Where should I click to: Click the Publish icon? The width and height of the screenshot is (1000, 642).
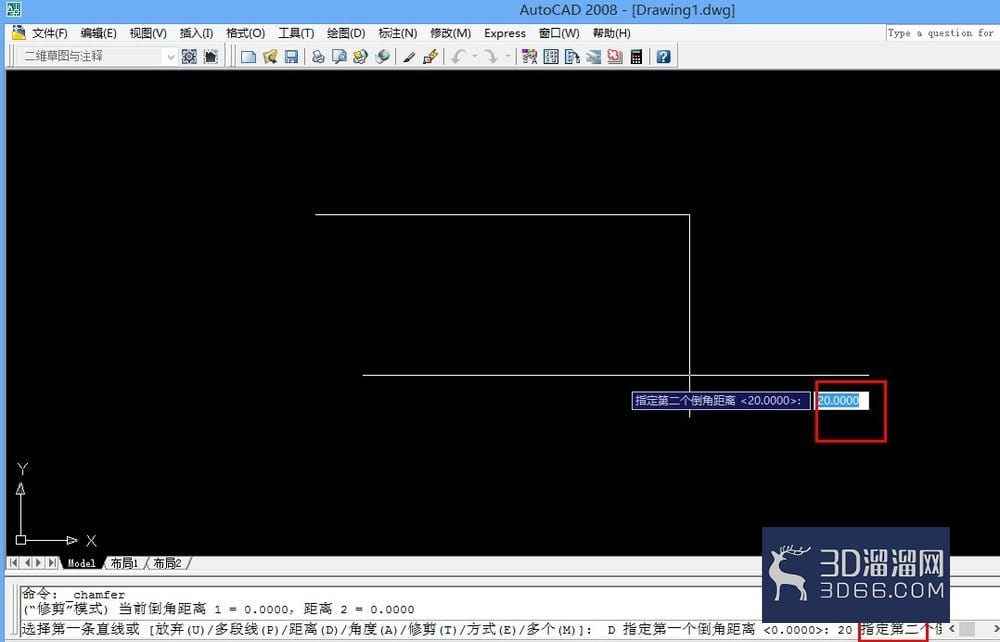tap(360, 57)
